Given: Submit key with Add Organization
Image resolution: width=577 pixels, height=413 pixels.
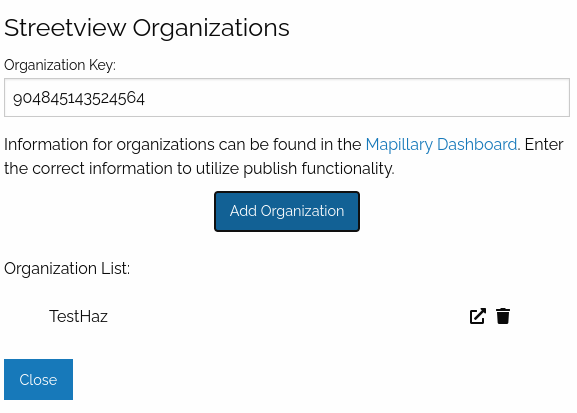Looking at the screenshot, I should (x=287, y=211).
